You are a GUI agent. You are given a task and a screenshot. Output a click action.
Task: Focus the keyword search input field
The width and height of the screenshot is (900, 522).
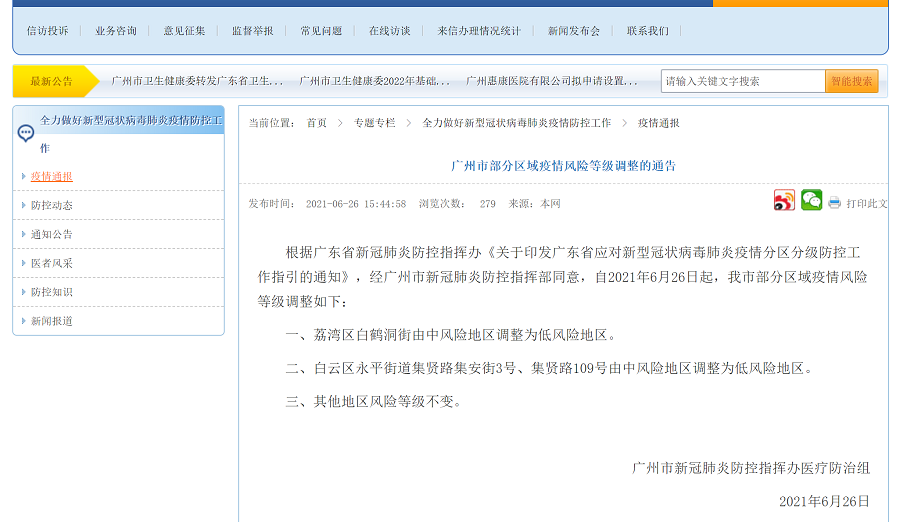coord(743,81)
